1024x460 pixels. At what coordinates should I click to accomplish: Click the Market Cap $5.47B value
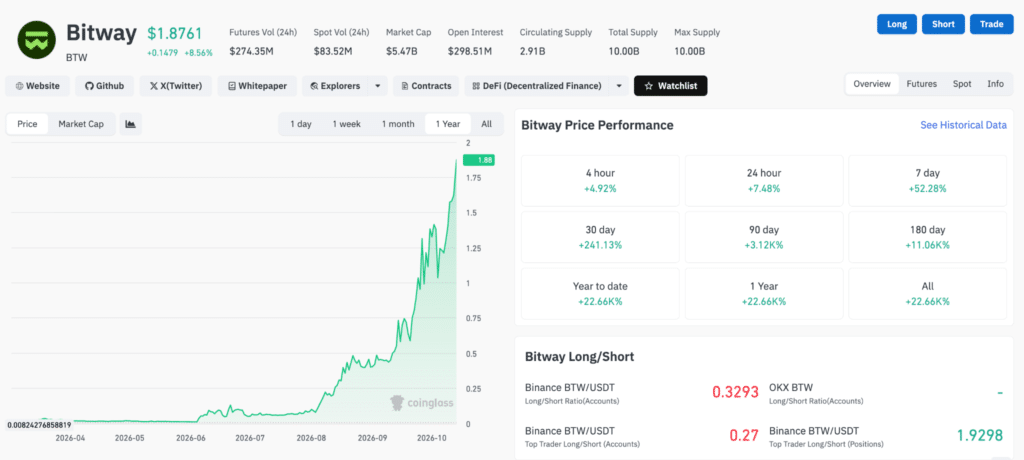pyautogui.click(x=404, y=51)
